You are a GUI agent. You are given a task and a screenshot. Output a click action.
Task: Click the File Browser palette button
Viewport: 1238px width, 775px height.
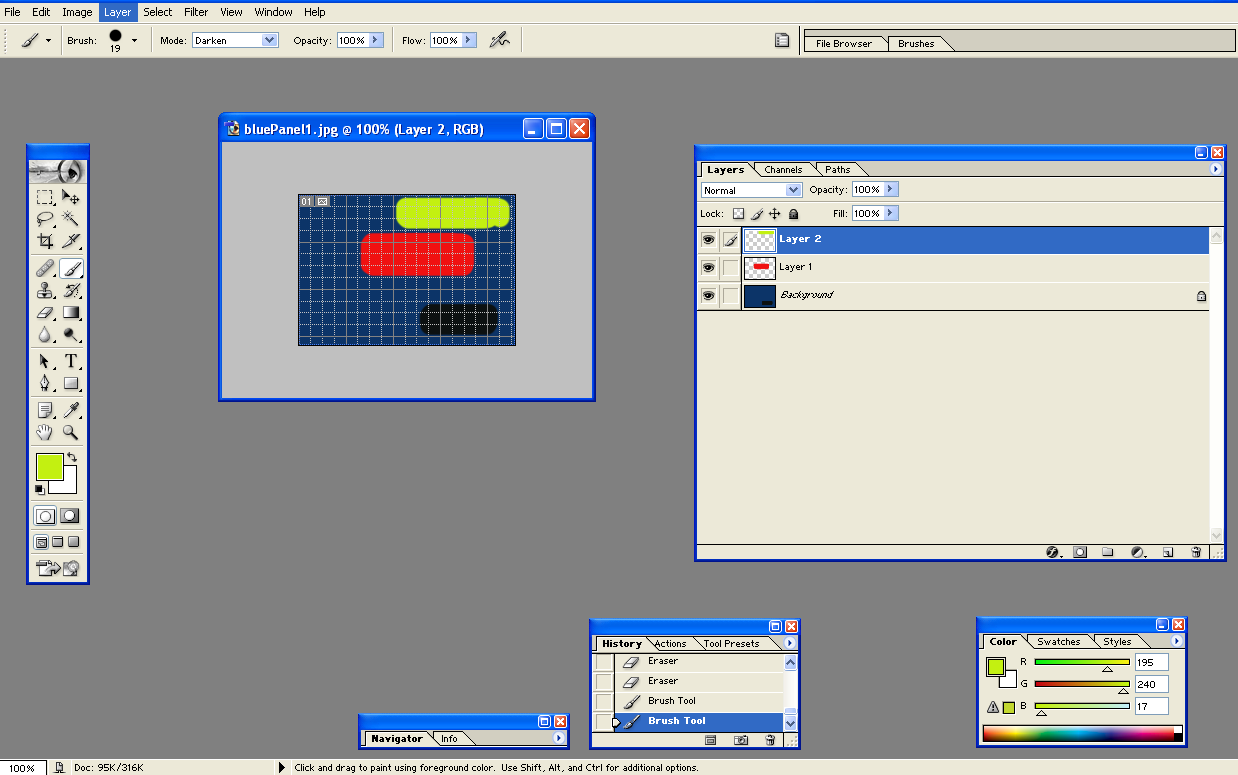pyautogui.click(x=845, y=43)
